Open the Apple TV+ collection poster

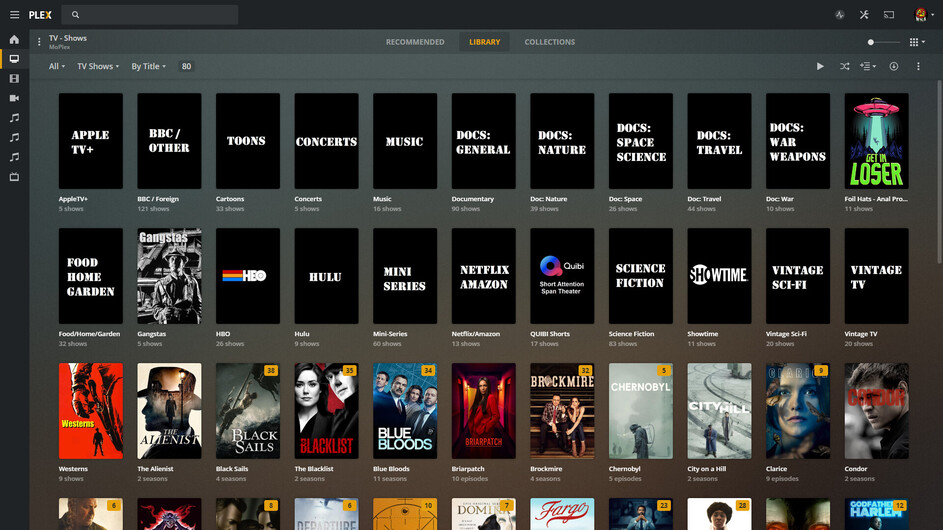[91, 141]
